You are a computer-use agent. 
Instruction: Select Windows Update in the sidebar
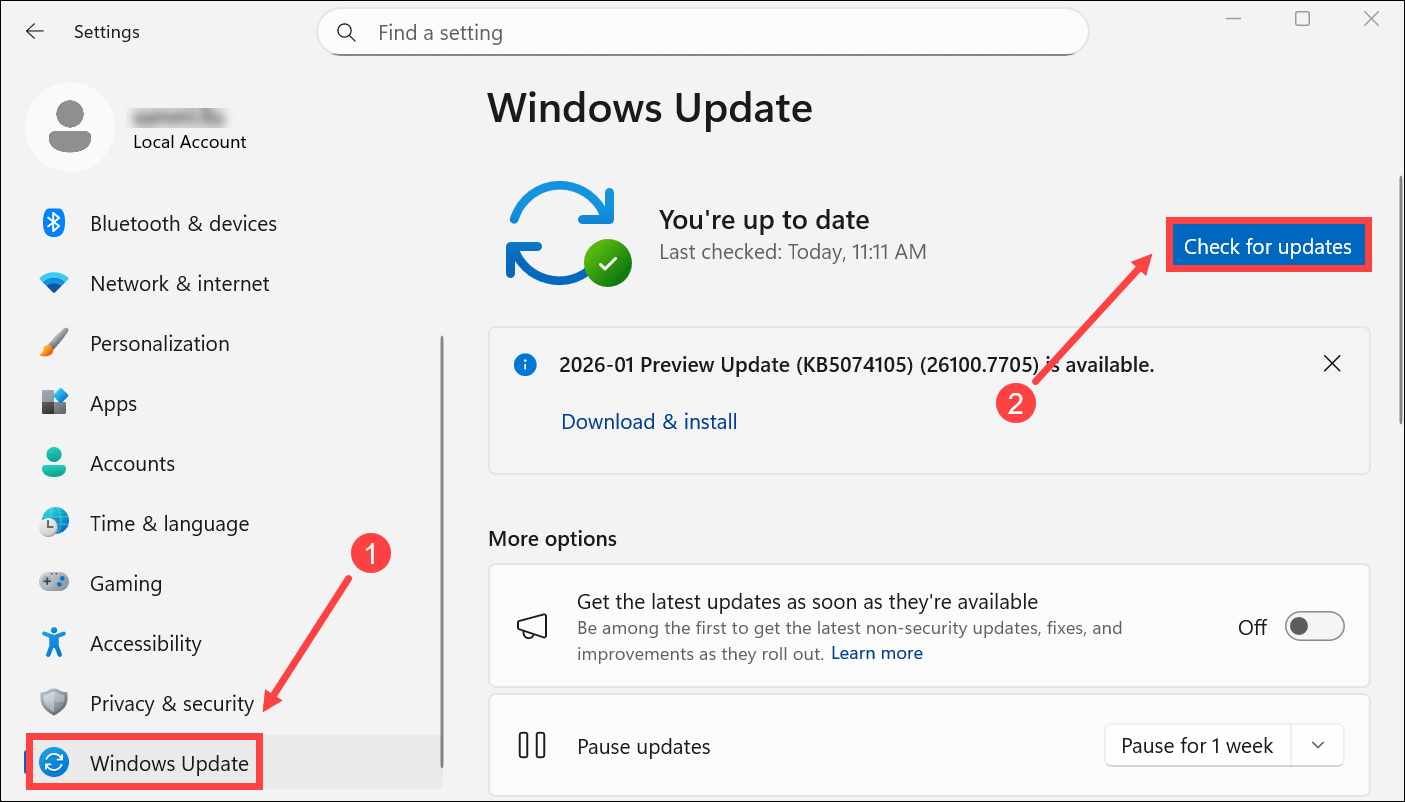[x=169, y=764]
